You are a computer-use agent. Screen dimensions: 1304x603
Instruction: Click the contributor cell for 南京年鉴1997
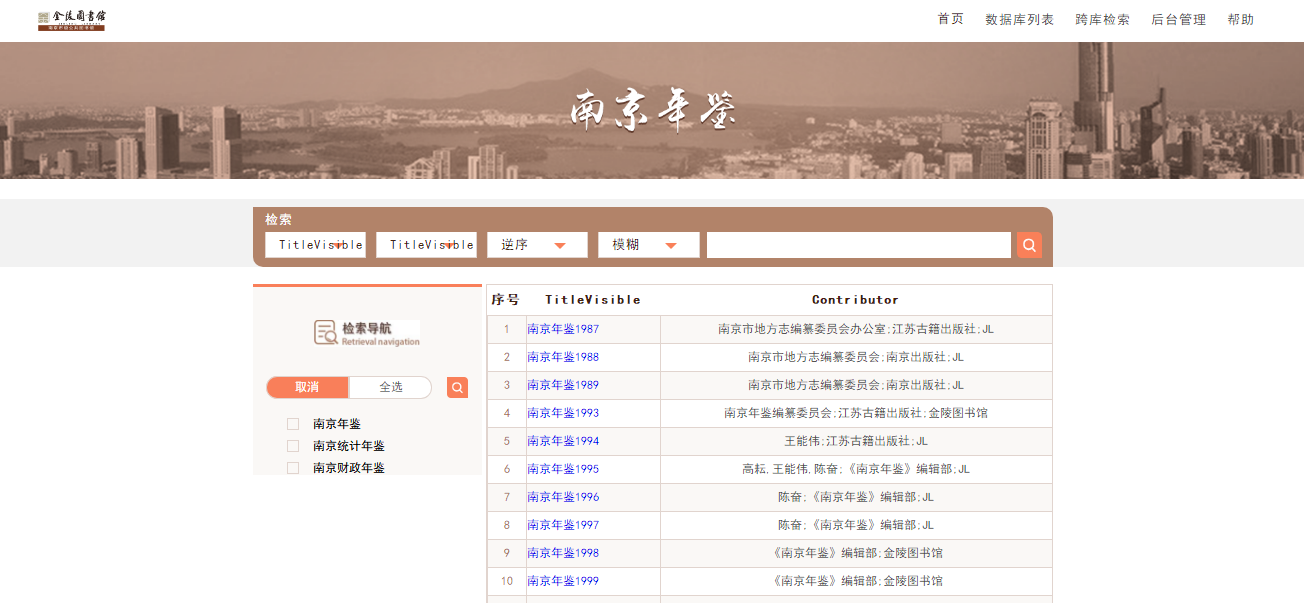pos(856,525)
